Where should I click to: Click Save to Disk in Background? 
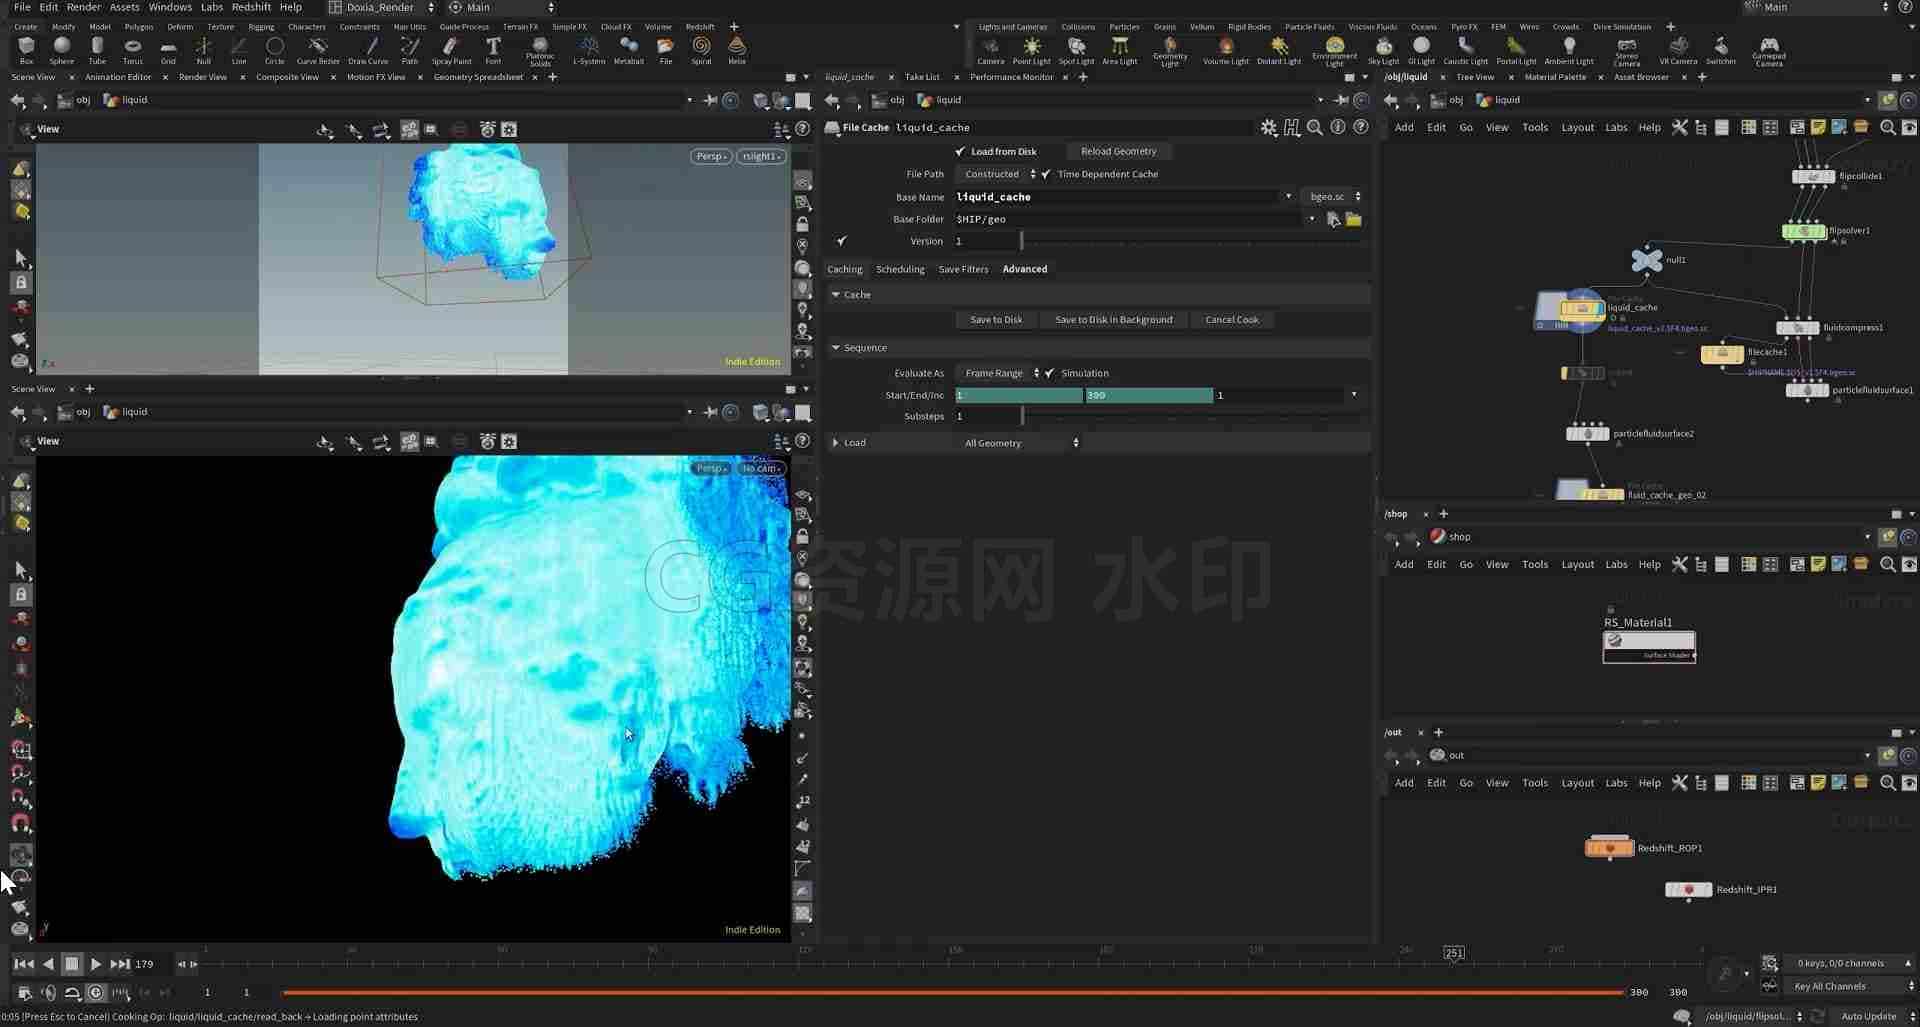pos(1113,320)
